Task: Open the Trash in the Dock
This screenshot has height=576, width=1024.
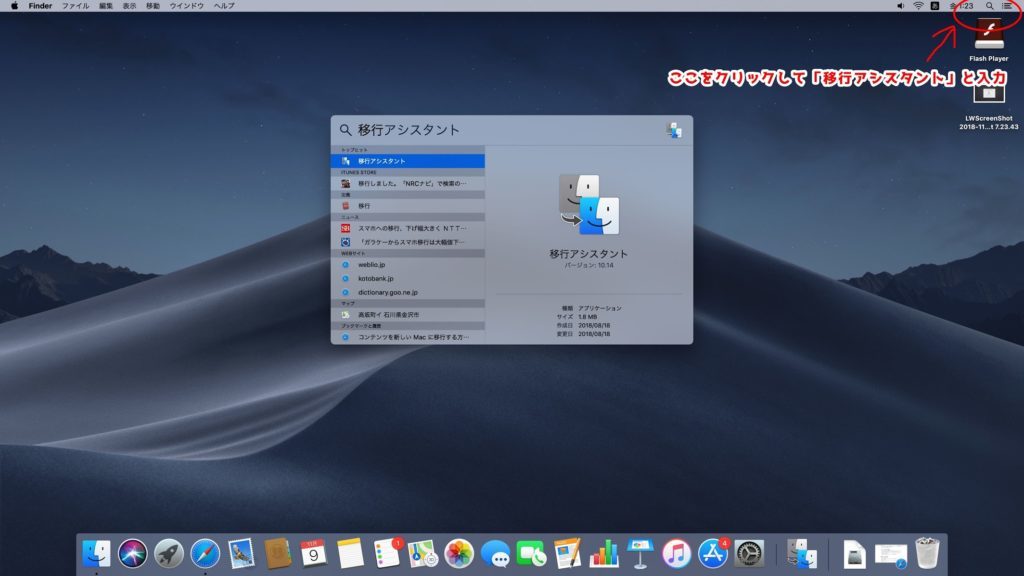Action: [x=927, y=554]
